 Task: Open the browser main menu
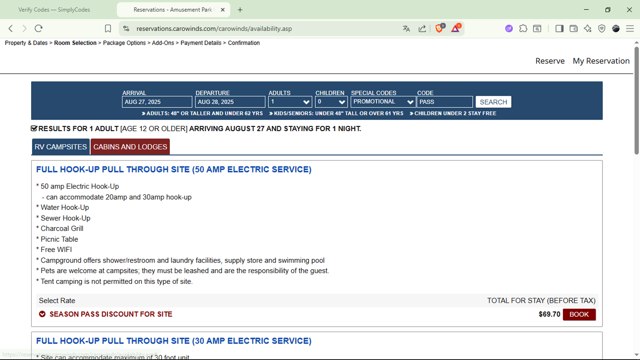(x=630, y=29)
